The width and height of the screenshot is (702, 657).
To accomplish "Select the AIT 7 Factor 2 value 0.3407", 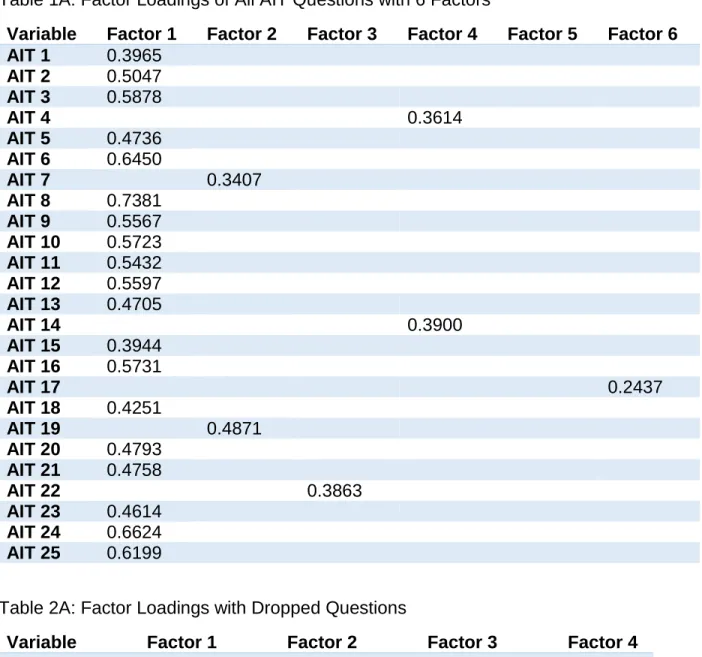I will (x=234, y=180).
